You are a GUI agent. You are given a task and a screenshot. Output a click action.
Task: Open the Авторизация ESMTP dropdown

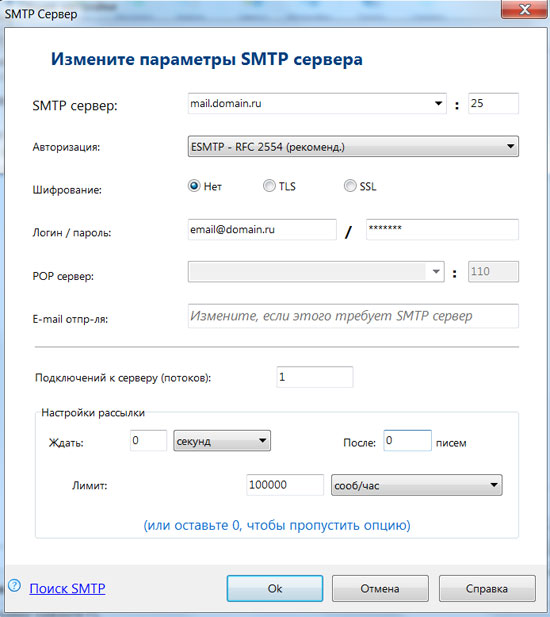tap(353, 147)
